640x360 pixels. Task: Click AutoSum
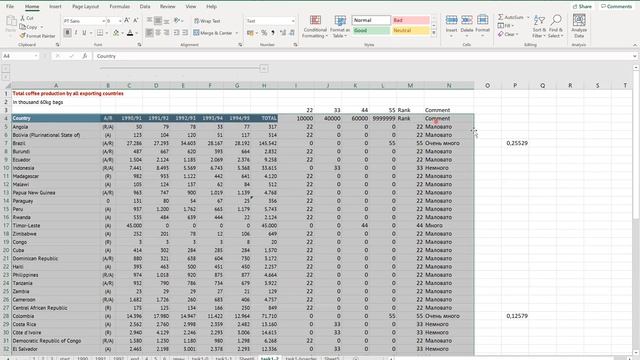(510, 17)
